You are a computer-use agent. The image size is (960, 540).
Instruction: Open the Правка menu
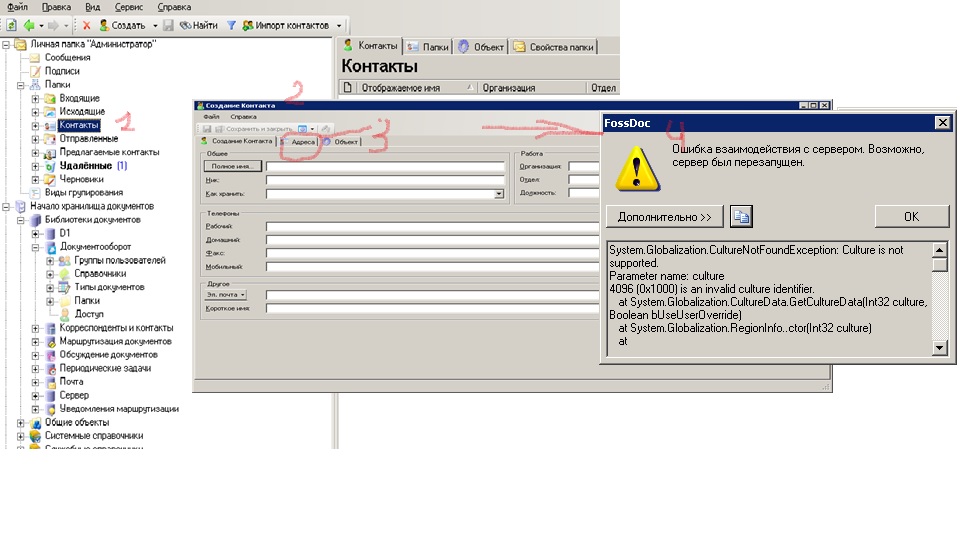56,7
